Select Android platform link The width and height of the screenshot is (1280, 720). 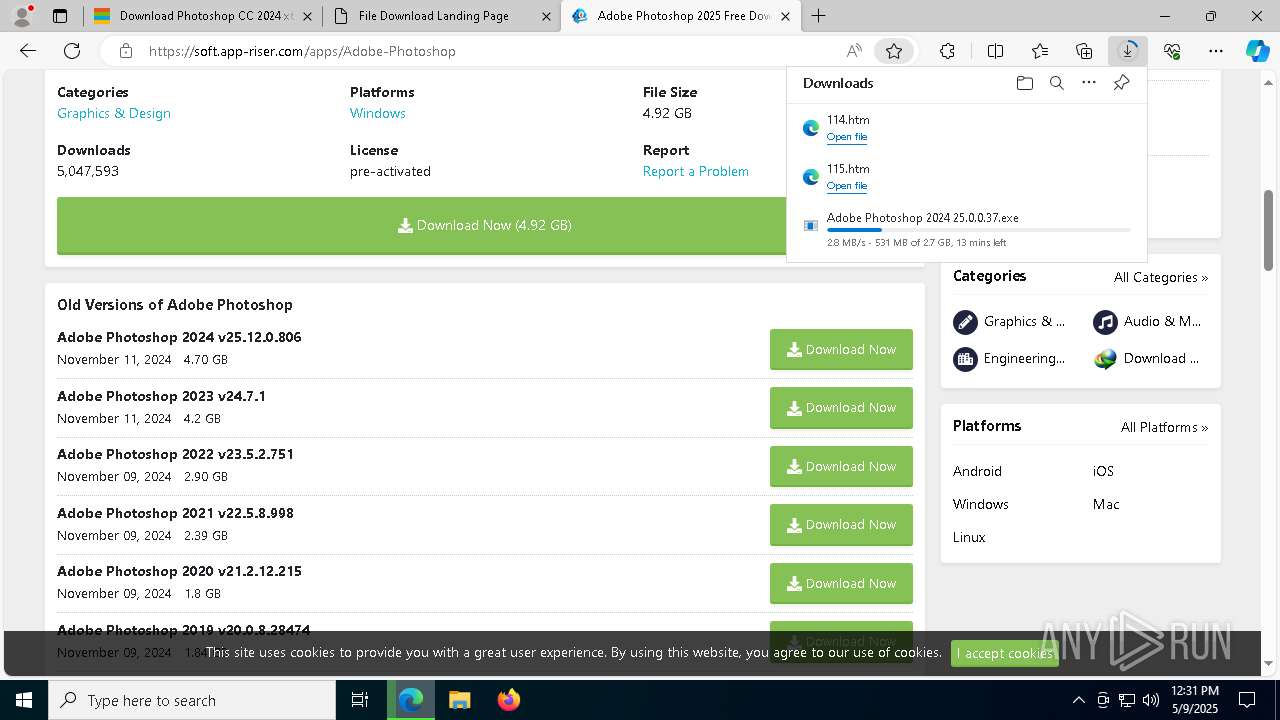[977, 471]
